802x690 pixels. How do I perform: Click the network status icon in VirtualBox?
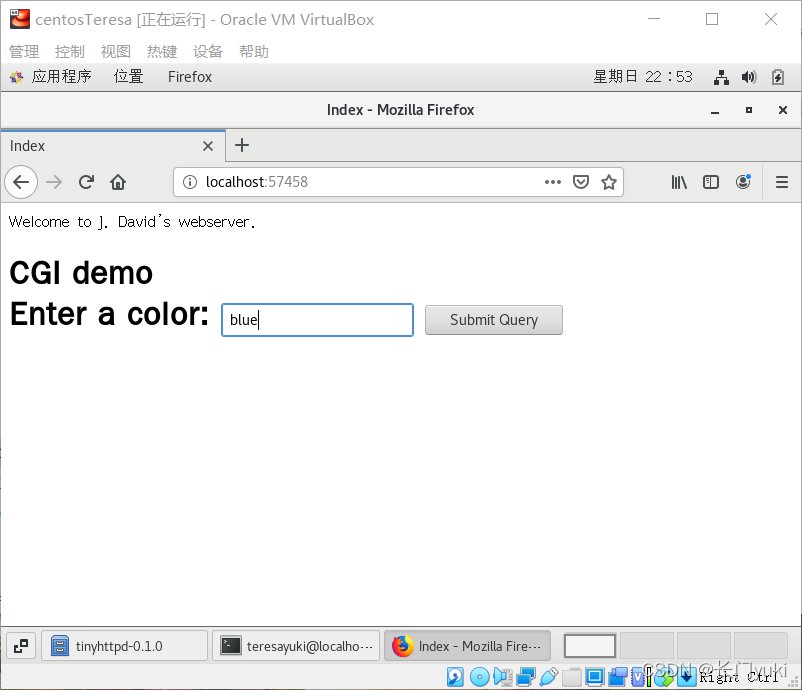click(527, 677)
